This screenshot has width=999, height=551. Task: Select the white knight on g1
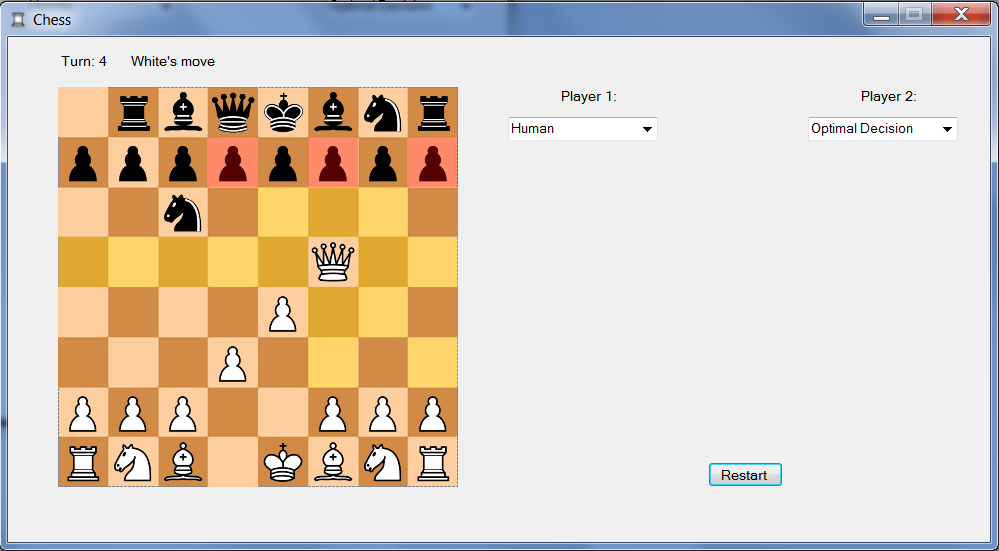[383, 462]
